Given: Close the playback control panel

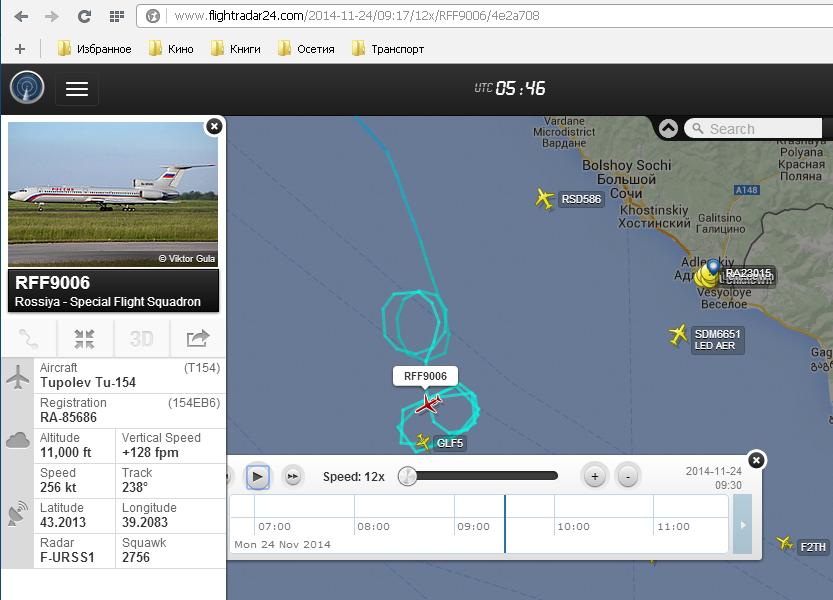Looking at the screenshot, I should pos(756,460).
